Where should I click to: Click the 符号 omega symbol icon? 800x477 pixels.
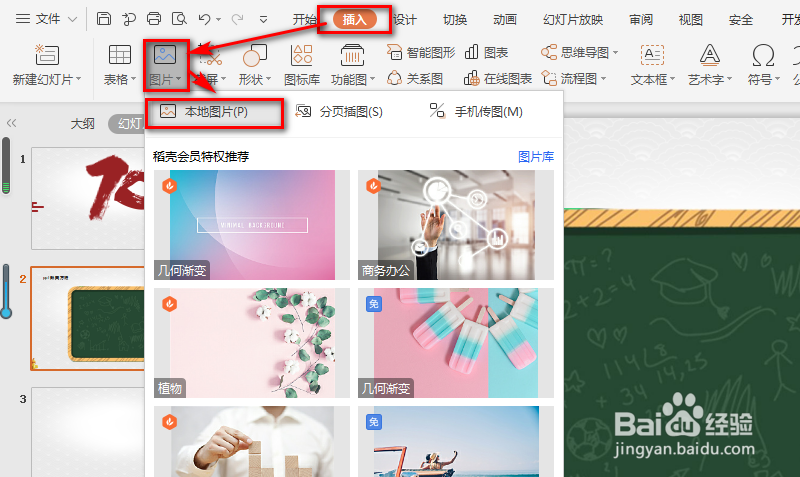[763, 55]
